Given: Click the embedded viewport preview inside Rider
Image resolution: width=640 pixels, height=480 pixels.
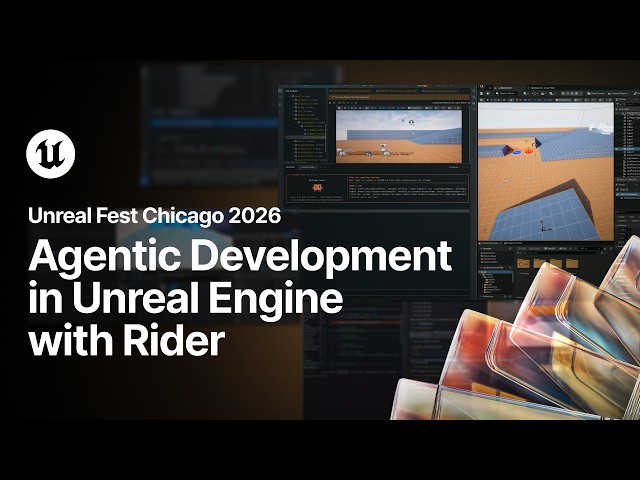Looking at the screenshot, I should point(399,136).
